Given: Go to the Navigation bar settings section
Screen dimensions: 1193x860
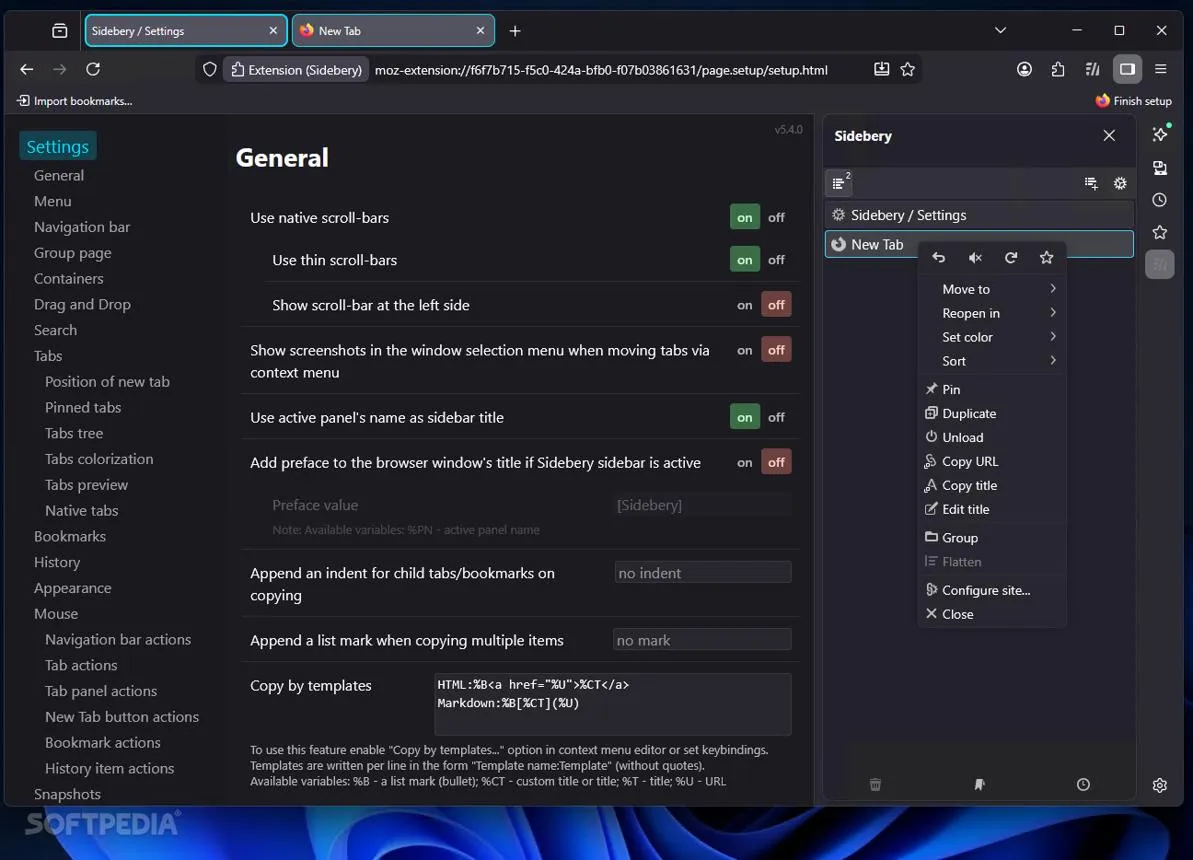Looking at the screenshot, I should (81, 227).
